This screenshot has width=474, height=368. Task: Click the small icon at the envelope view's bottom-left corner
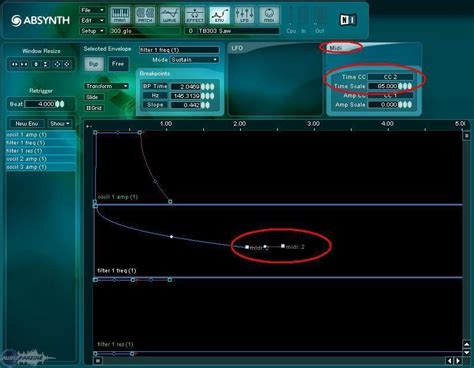click(97, 361)
